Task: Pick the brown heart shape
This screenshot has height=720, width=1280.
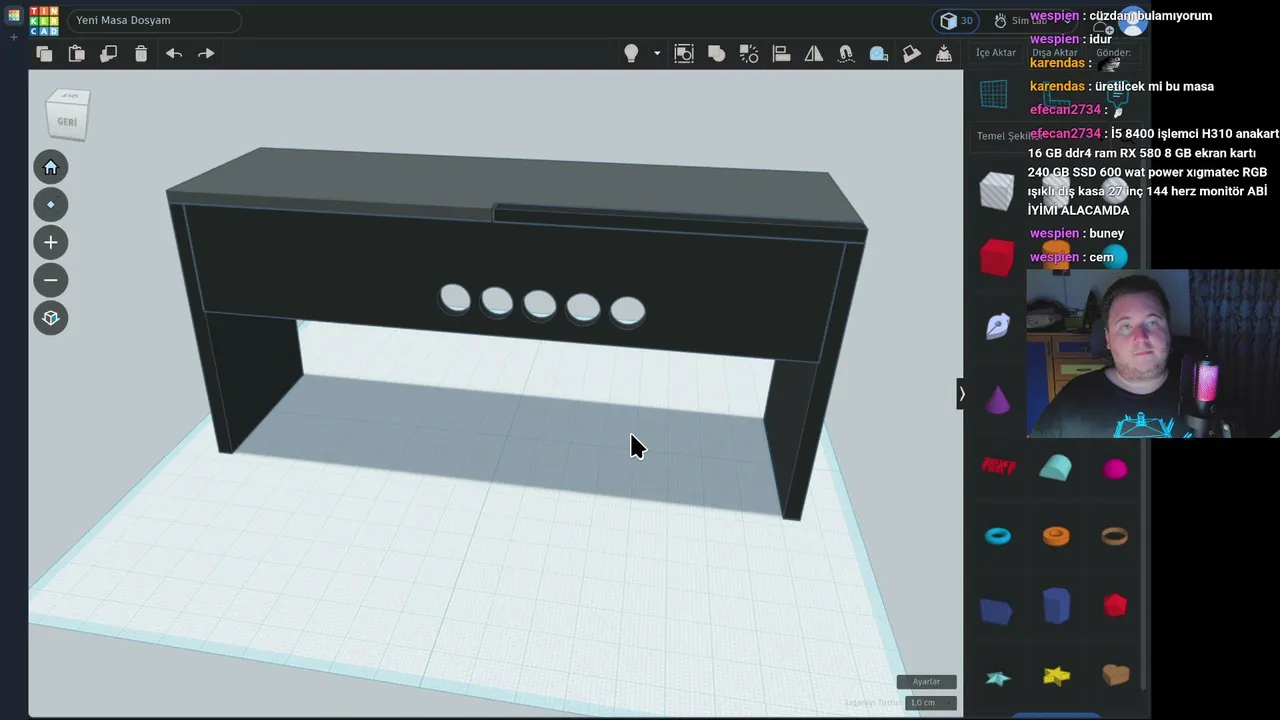Action: point(1115,676)
